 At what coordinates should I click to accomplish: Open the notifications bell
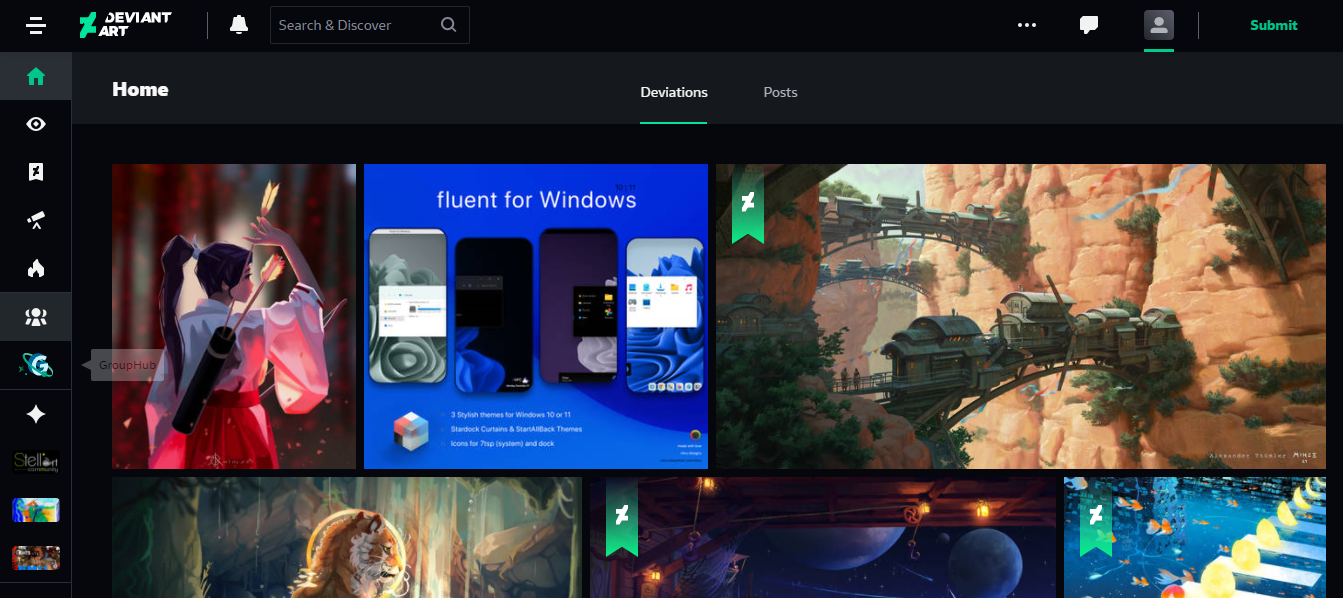pyautogui.click(x=239, y=25)
